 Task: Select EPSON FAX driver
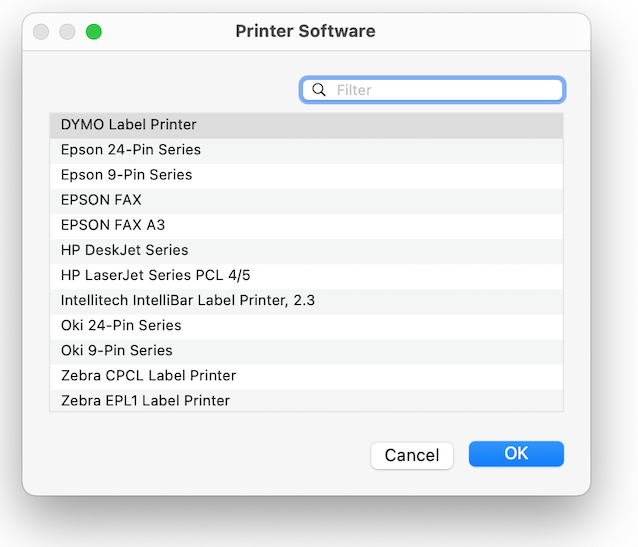point(306,201)
